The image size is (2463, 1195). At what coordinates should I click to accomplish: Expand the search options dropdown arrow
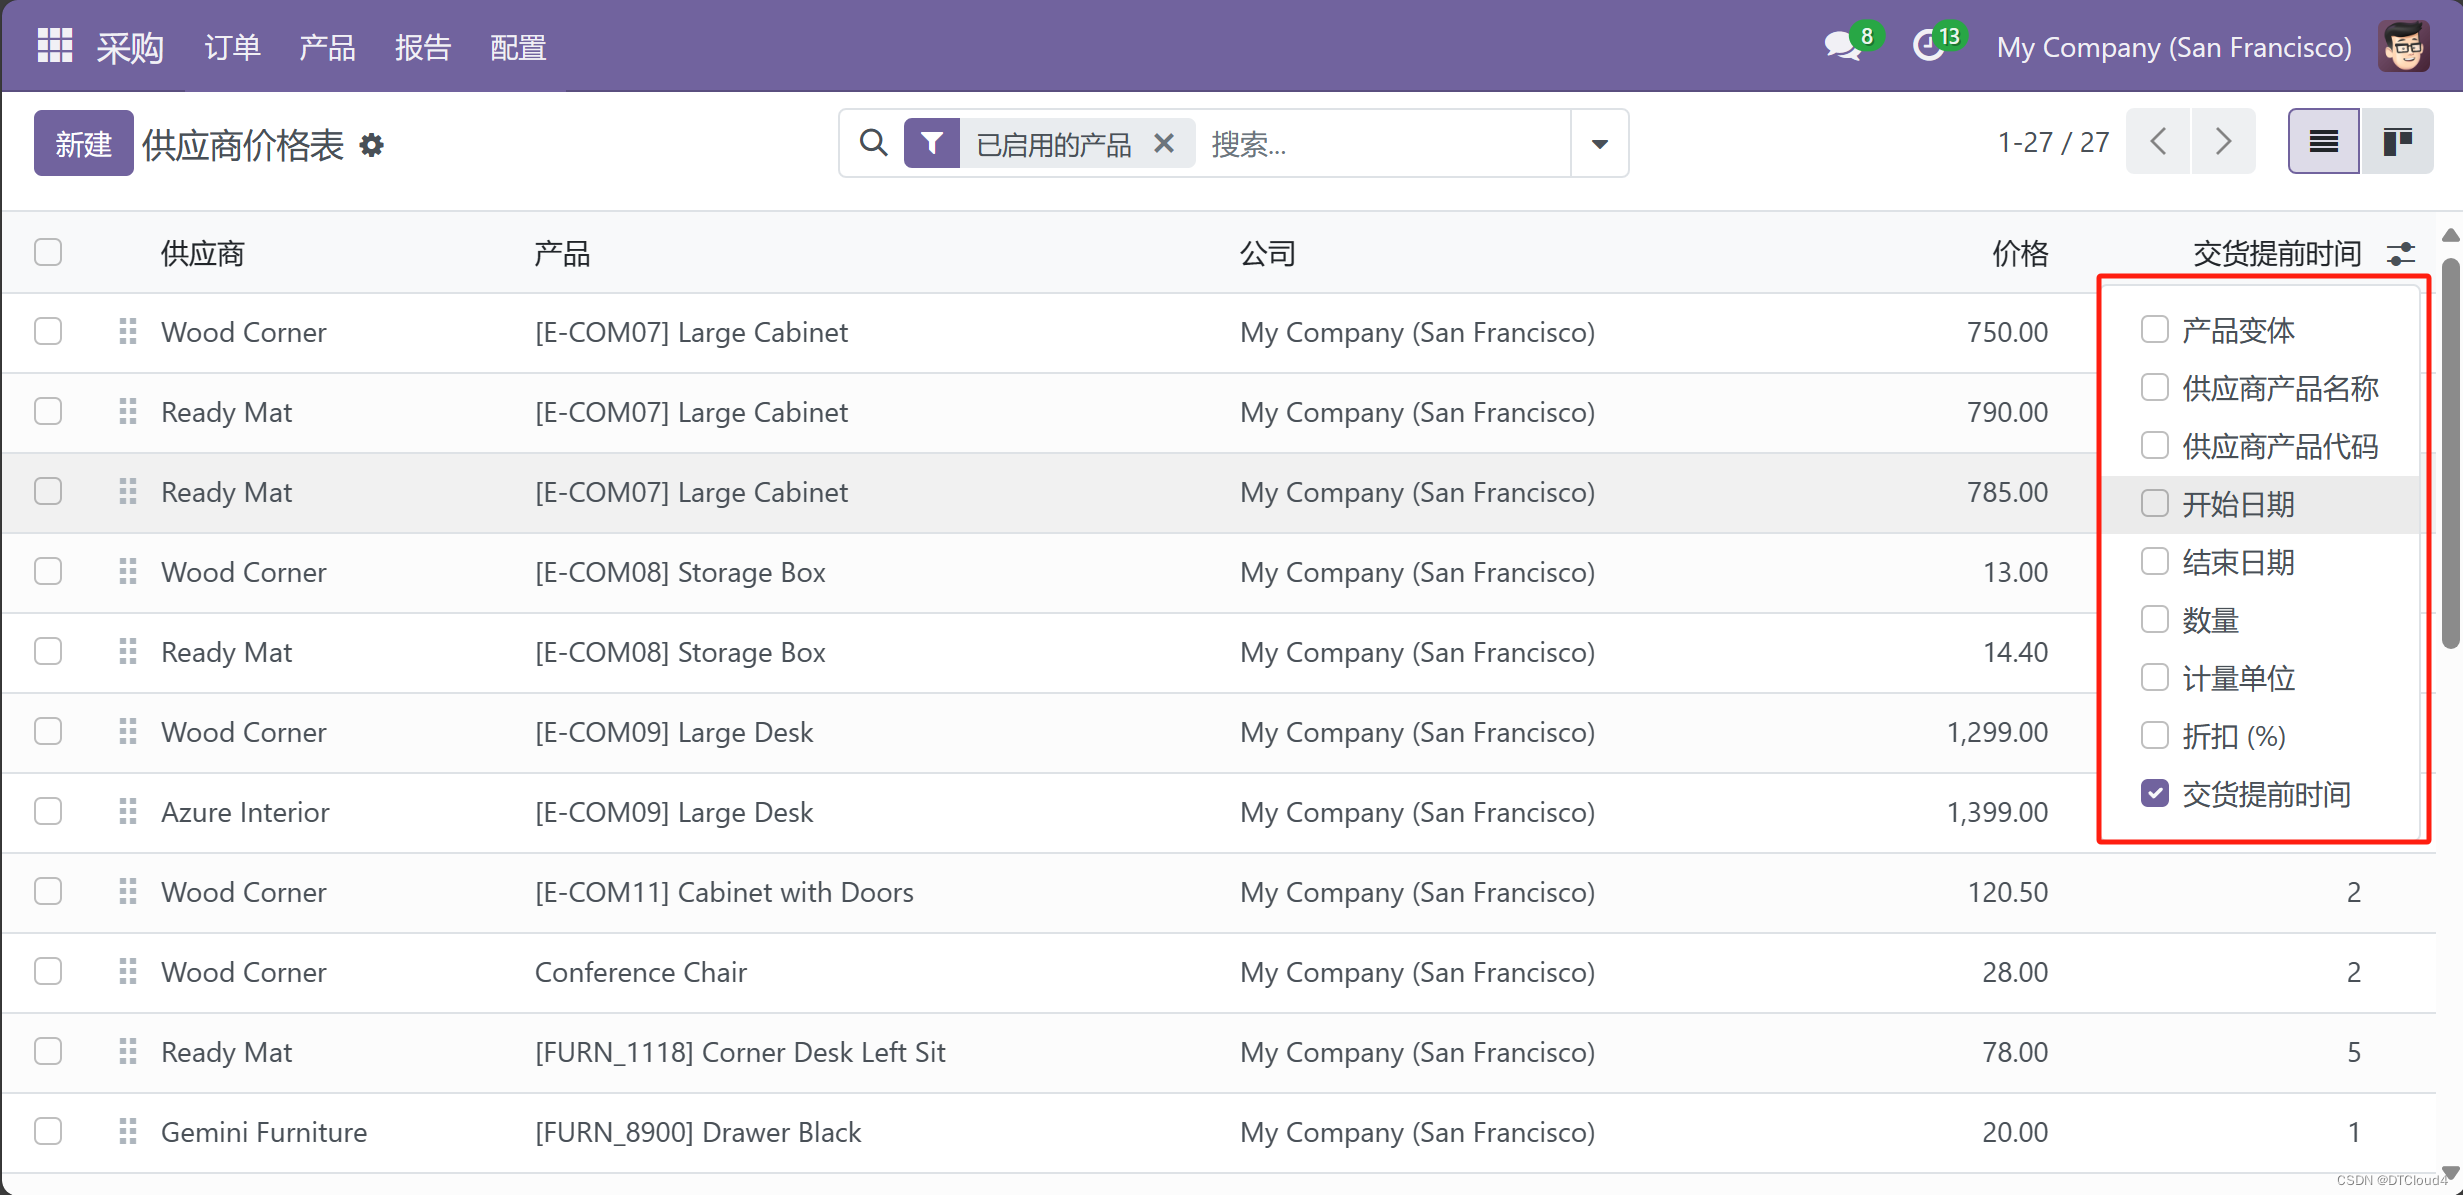(1599, 144)
